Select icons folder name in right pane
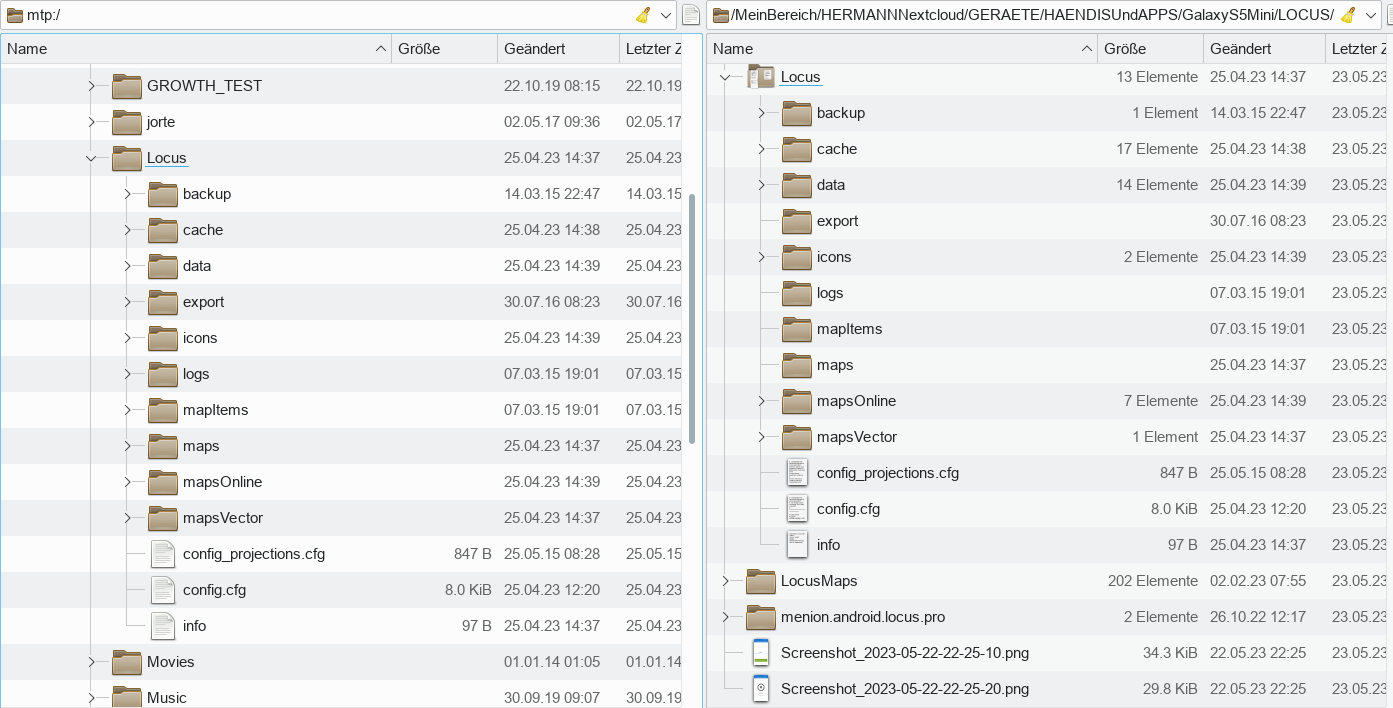 tap(834, 257)
